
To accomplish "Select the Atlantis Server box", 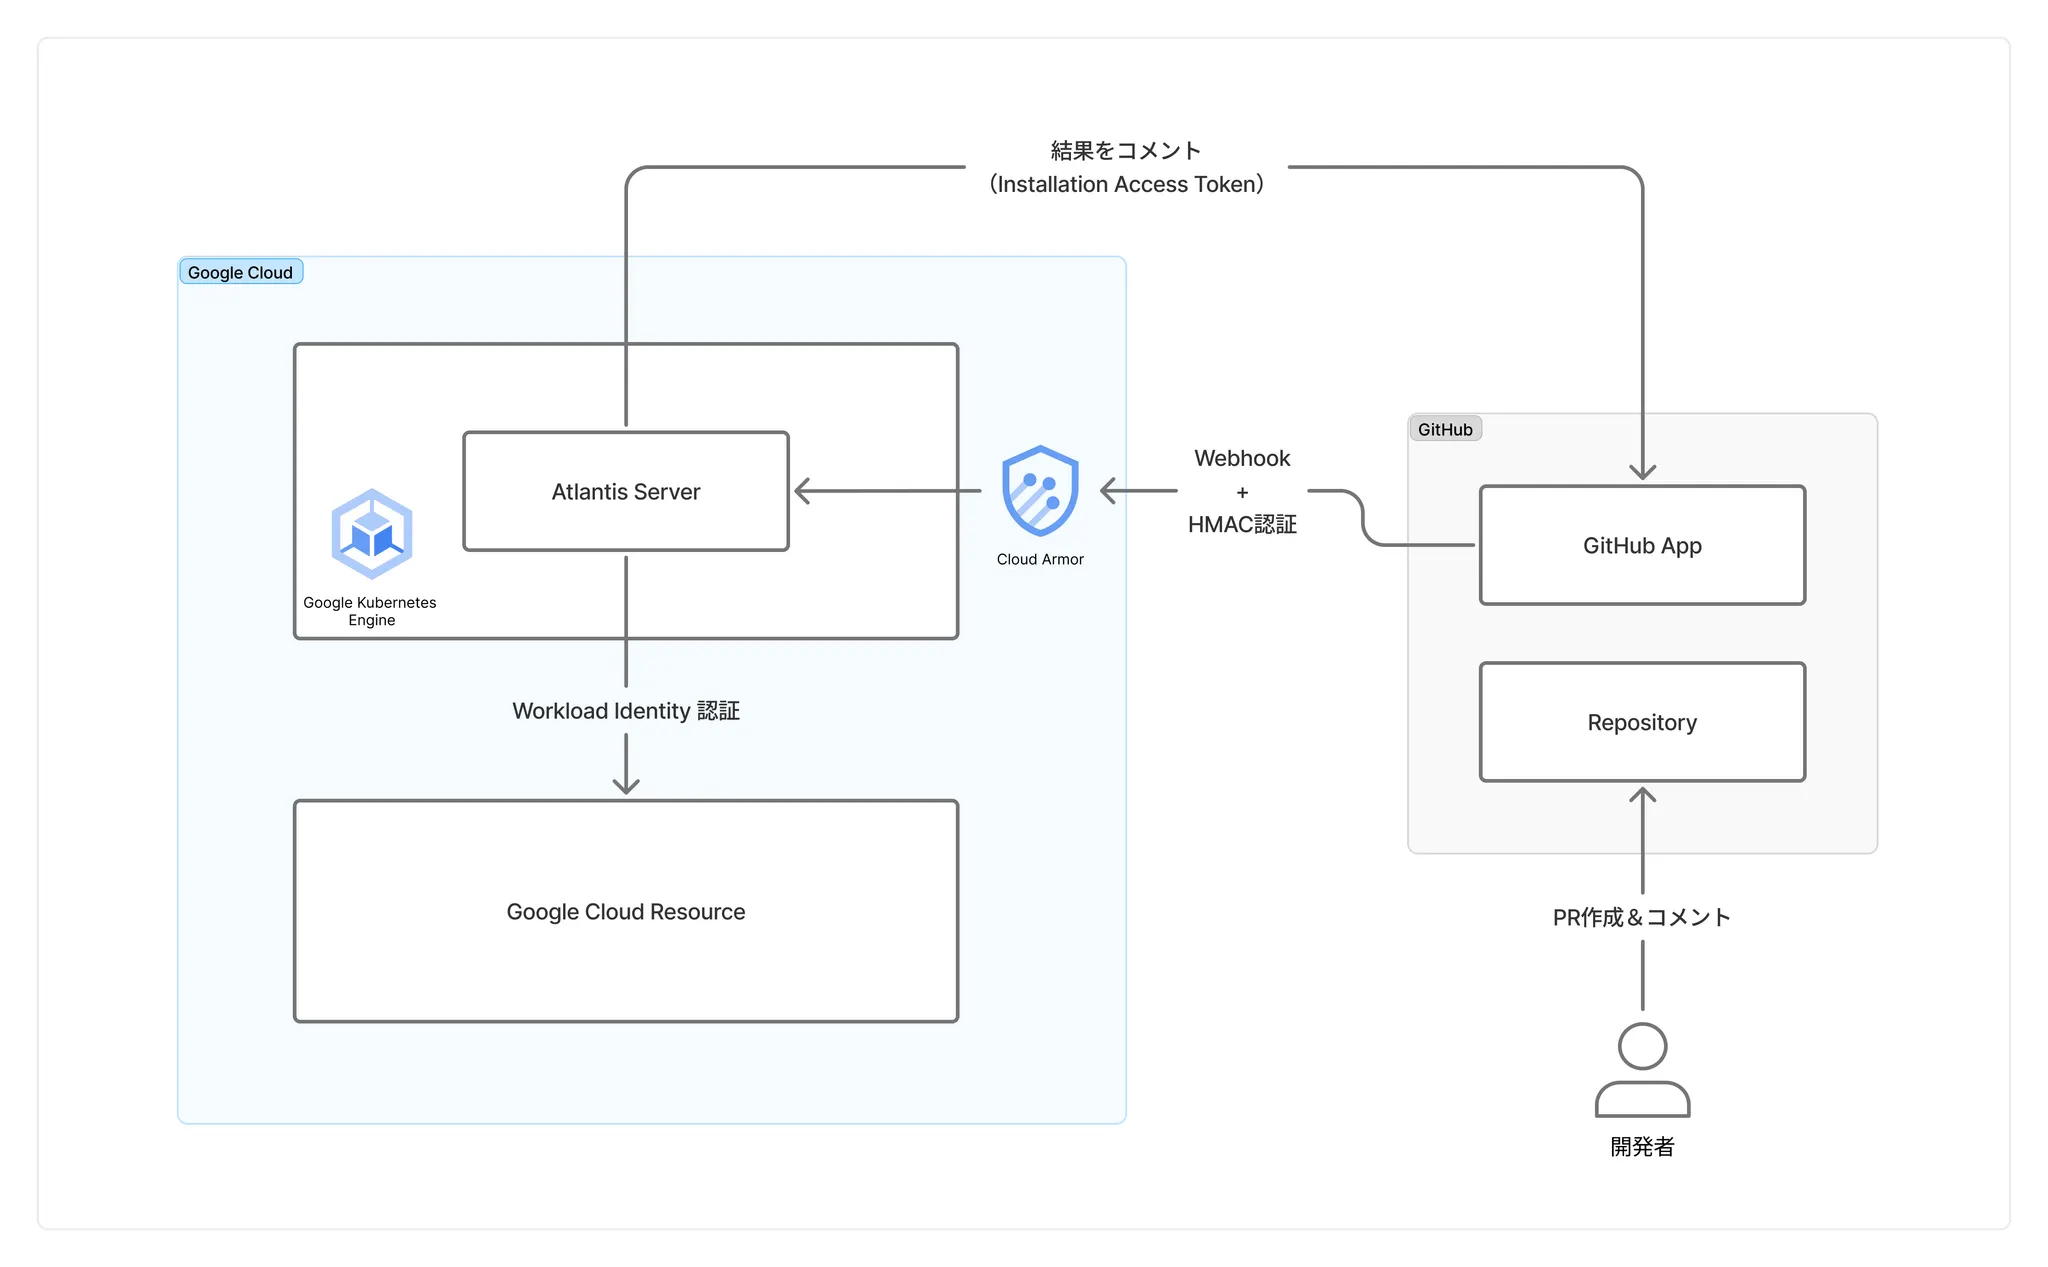I will coord(626,491).
